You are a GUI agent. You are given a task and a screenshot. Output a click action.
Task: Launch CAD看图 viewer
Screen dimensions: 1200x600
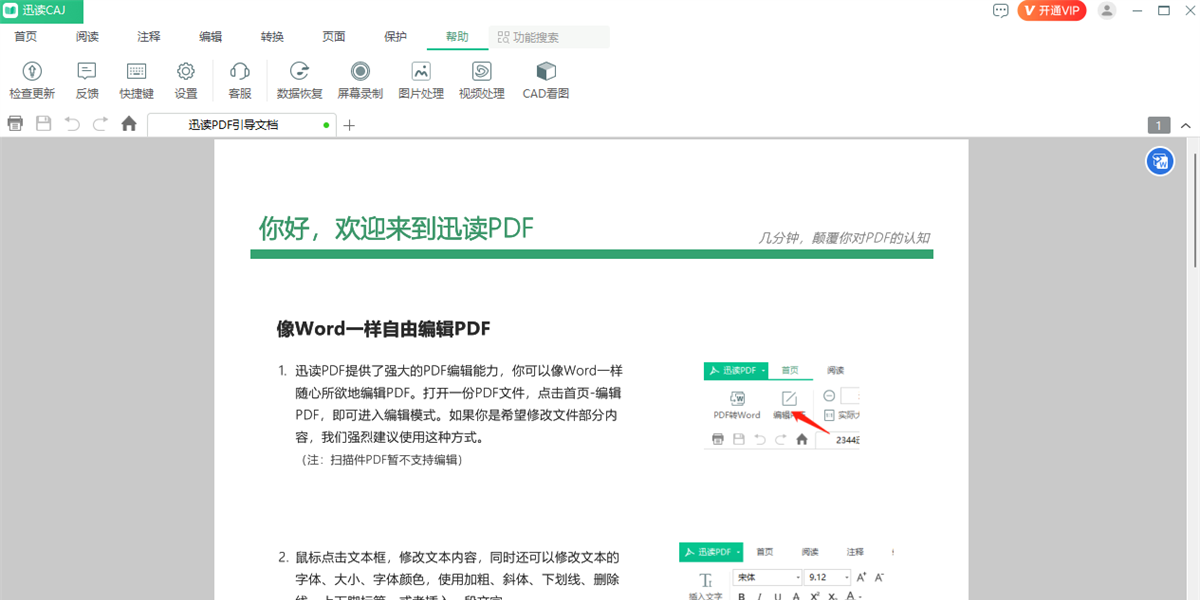[x=546, y=81]
